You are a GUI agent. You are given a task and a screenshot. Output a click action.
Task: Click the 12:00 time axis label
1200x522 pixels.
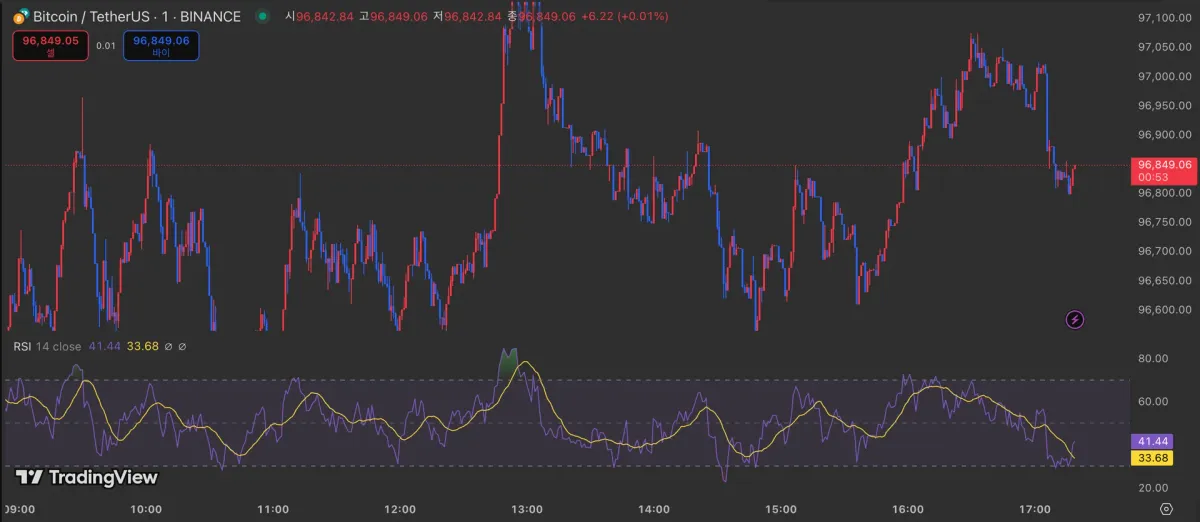pos(400,509)
